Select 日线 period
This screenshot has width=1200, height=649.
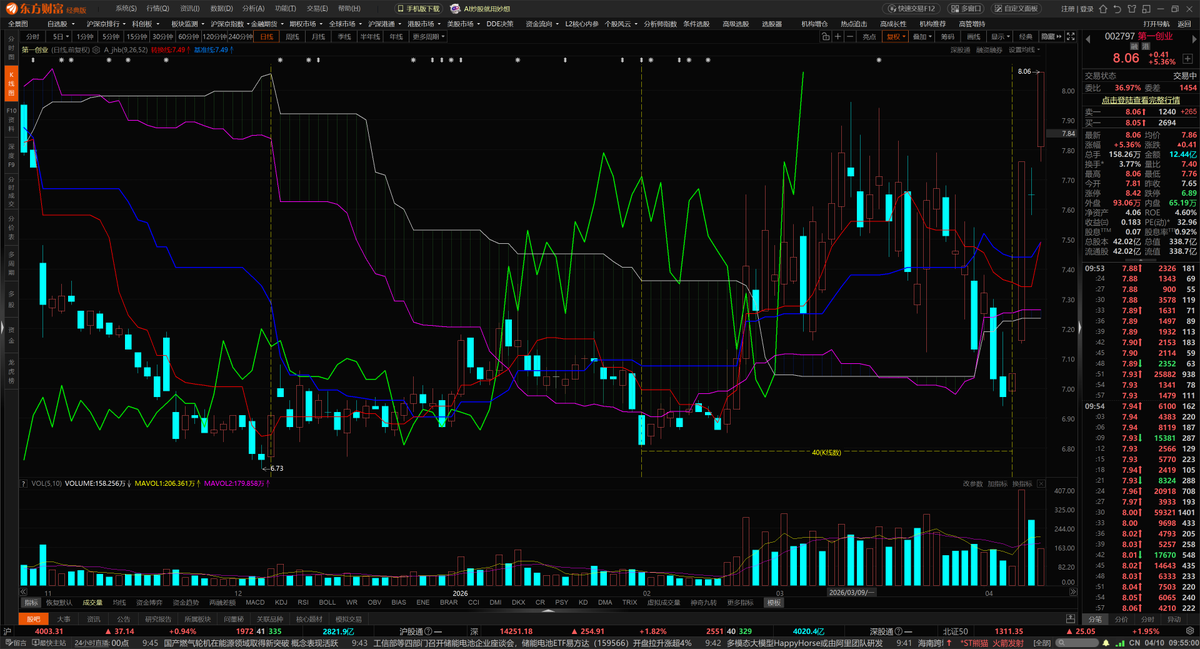[x=266, y=36]
